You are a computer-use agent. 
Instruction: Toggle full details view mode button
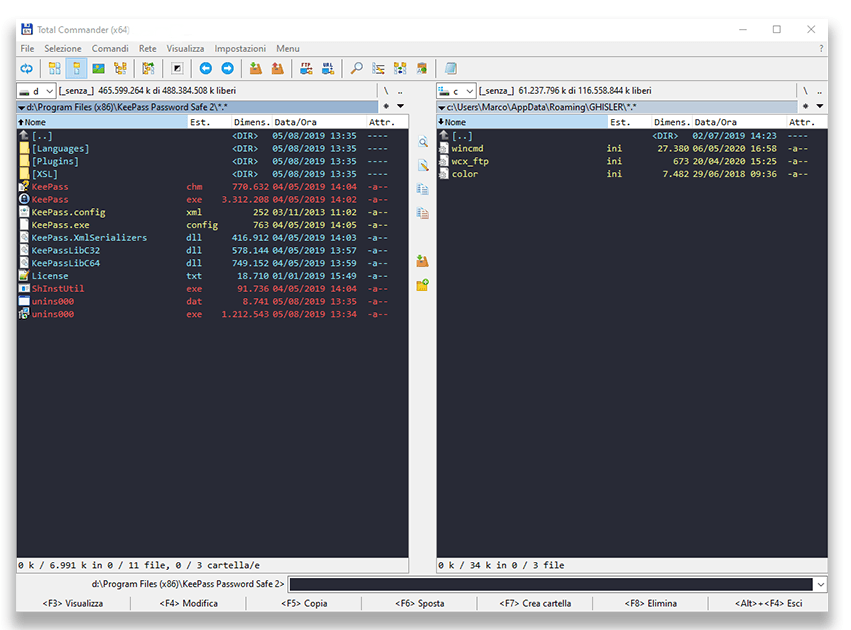(x=76, y=68)
